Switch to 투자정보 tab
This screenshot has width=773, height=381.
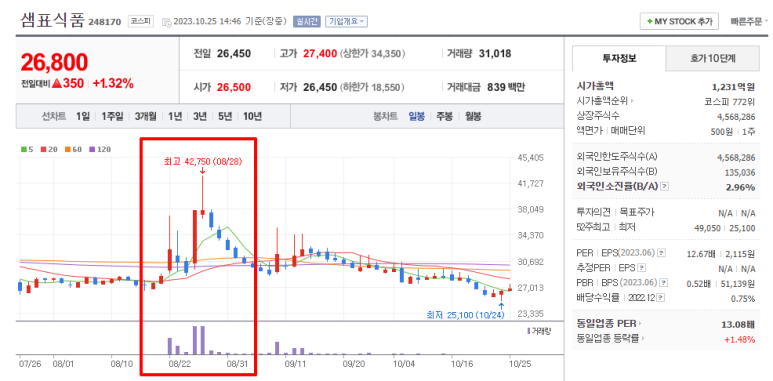click(x=619, y=59)
